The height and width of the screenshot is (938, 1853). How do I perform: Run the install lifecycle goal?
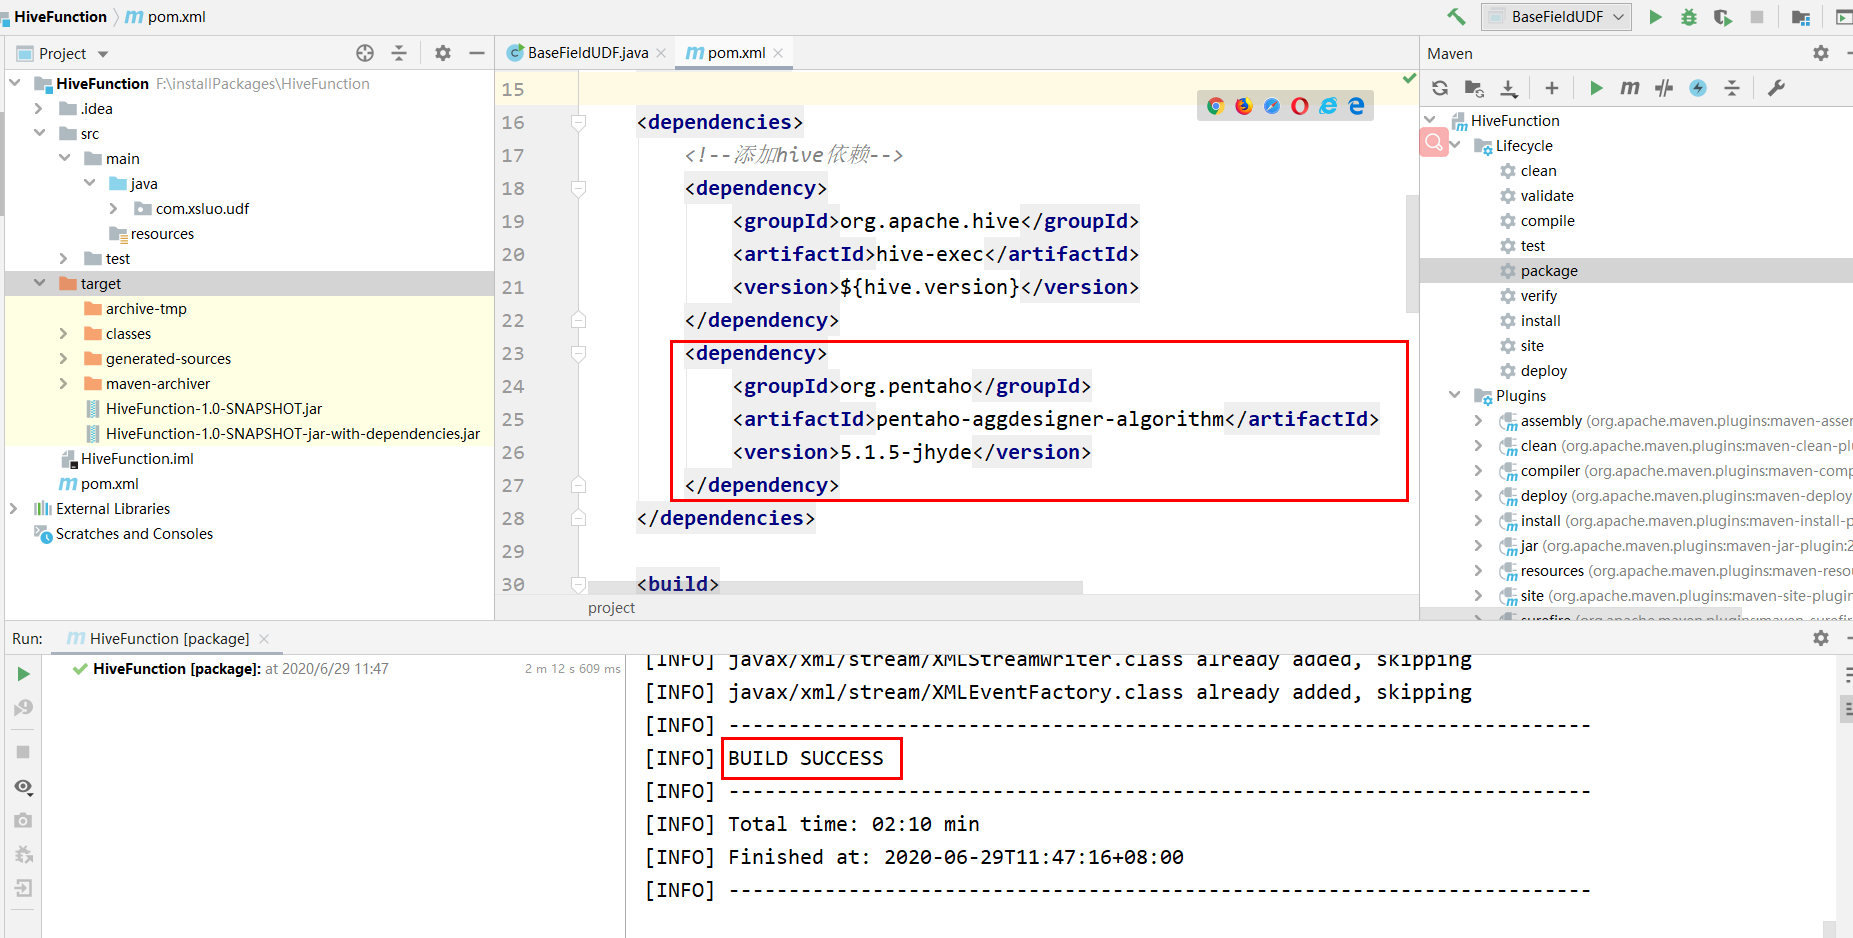(1540, 320)
